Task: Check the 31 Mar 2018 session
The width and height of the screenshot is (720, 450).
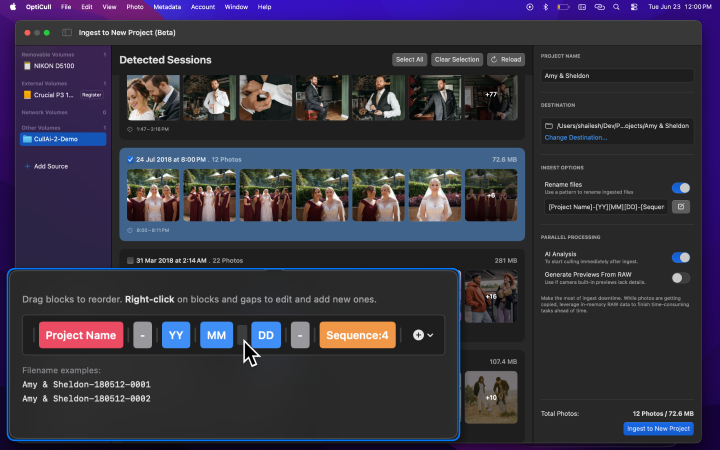Action: pyautogui.click(x=130, y=261)
